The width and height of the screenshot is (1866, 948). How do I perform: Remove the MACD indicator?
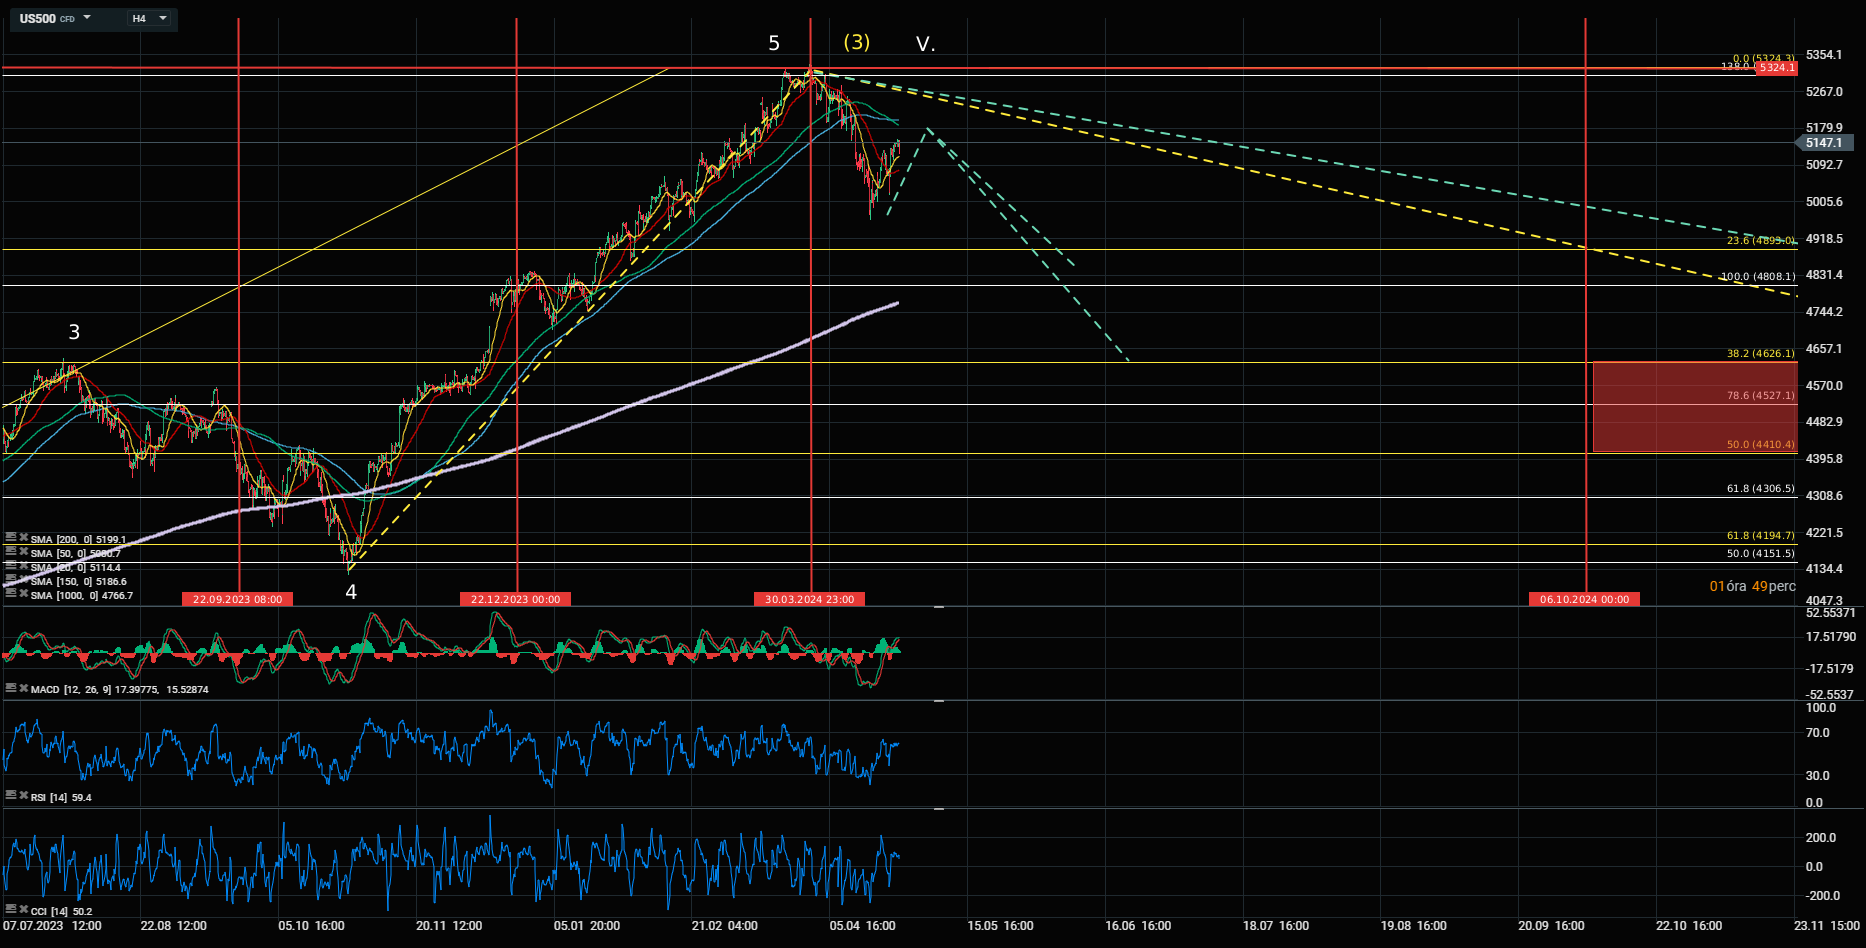tap(23, 688)
